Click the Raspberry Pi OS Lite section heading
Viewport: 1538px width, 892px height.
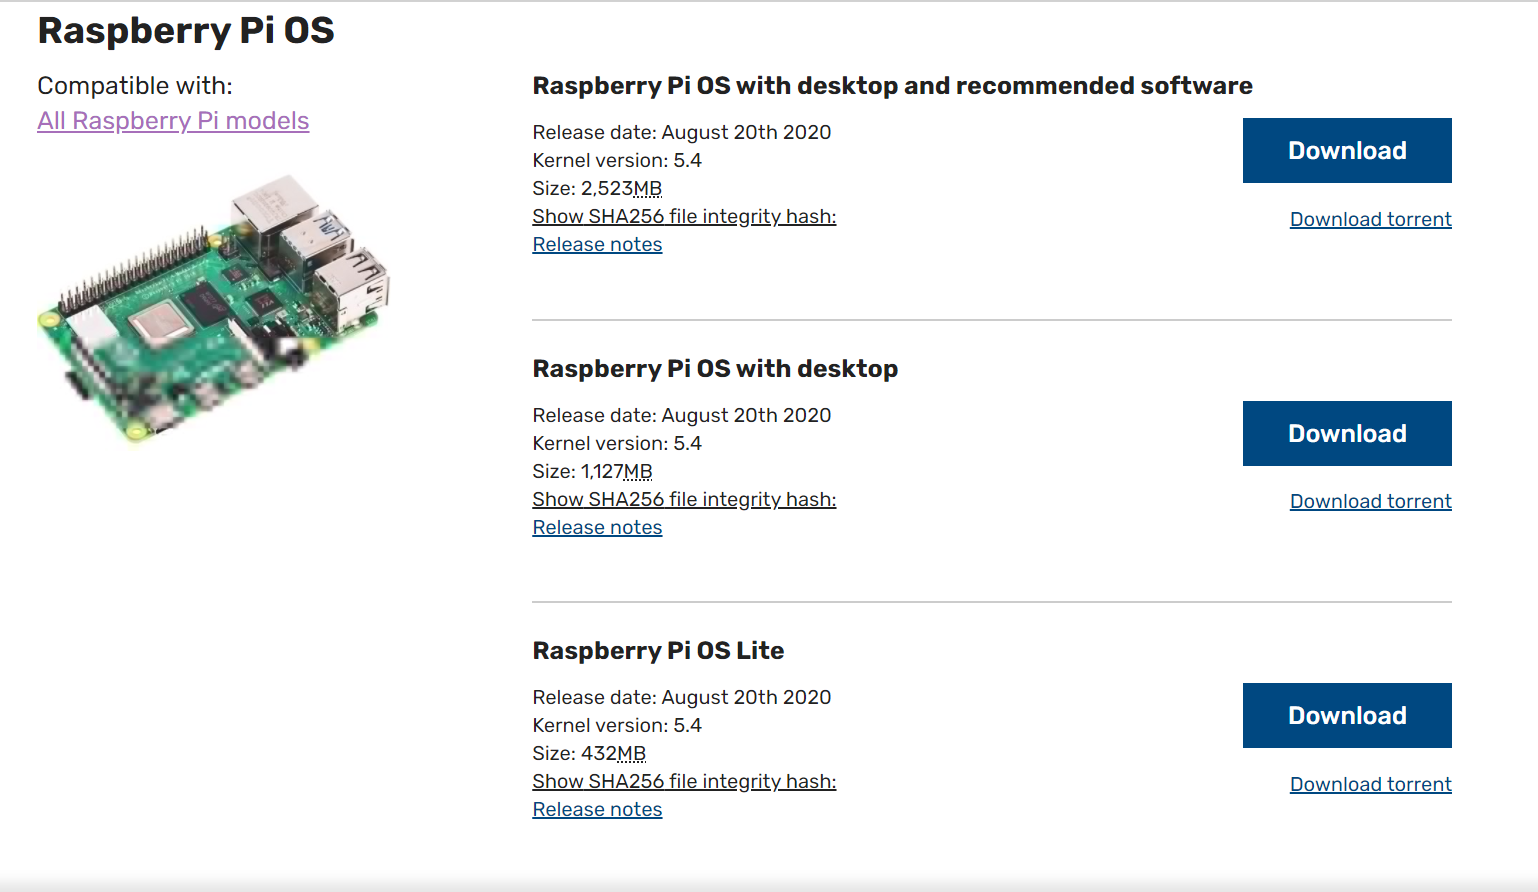pyautogui.click(x=658, y=651)
